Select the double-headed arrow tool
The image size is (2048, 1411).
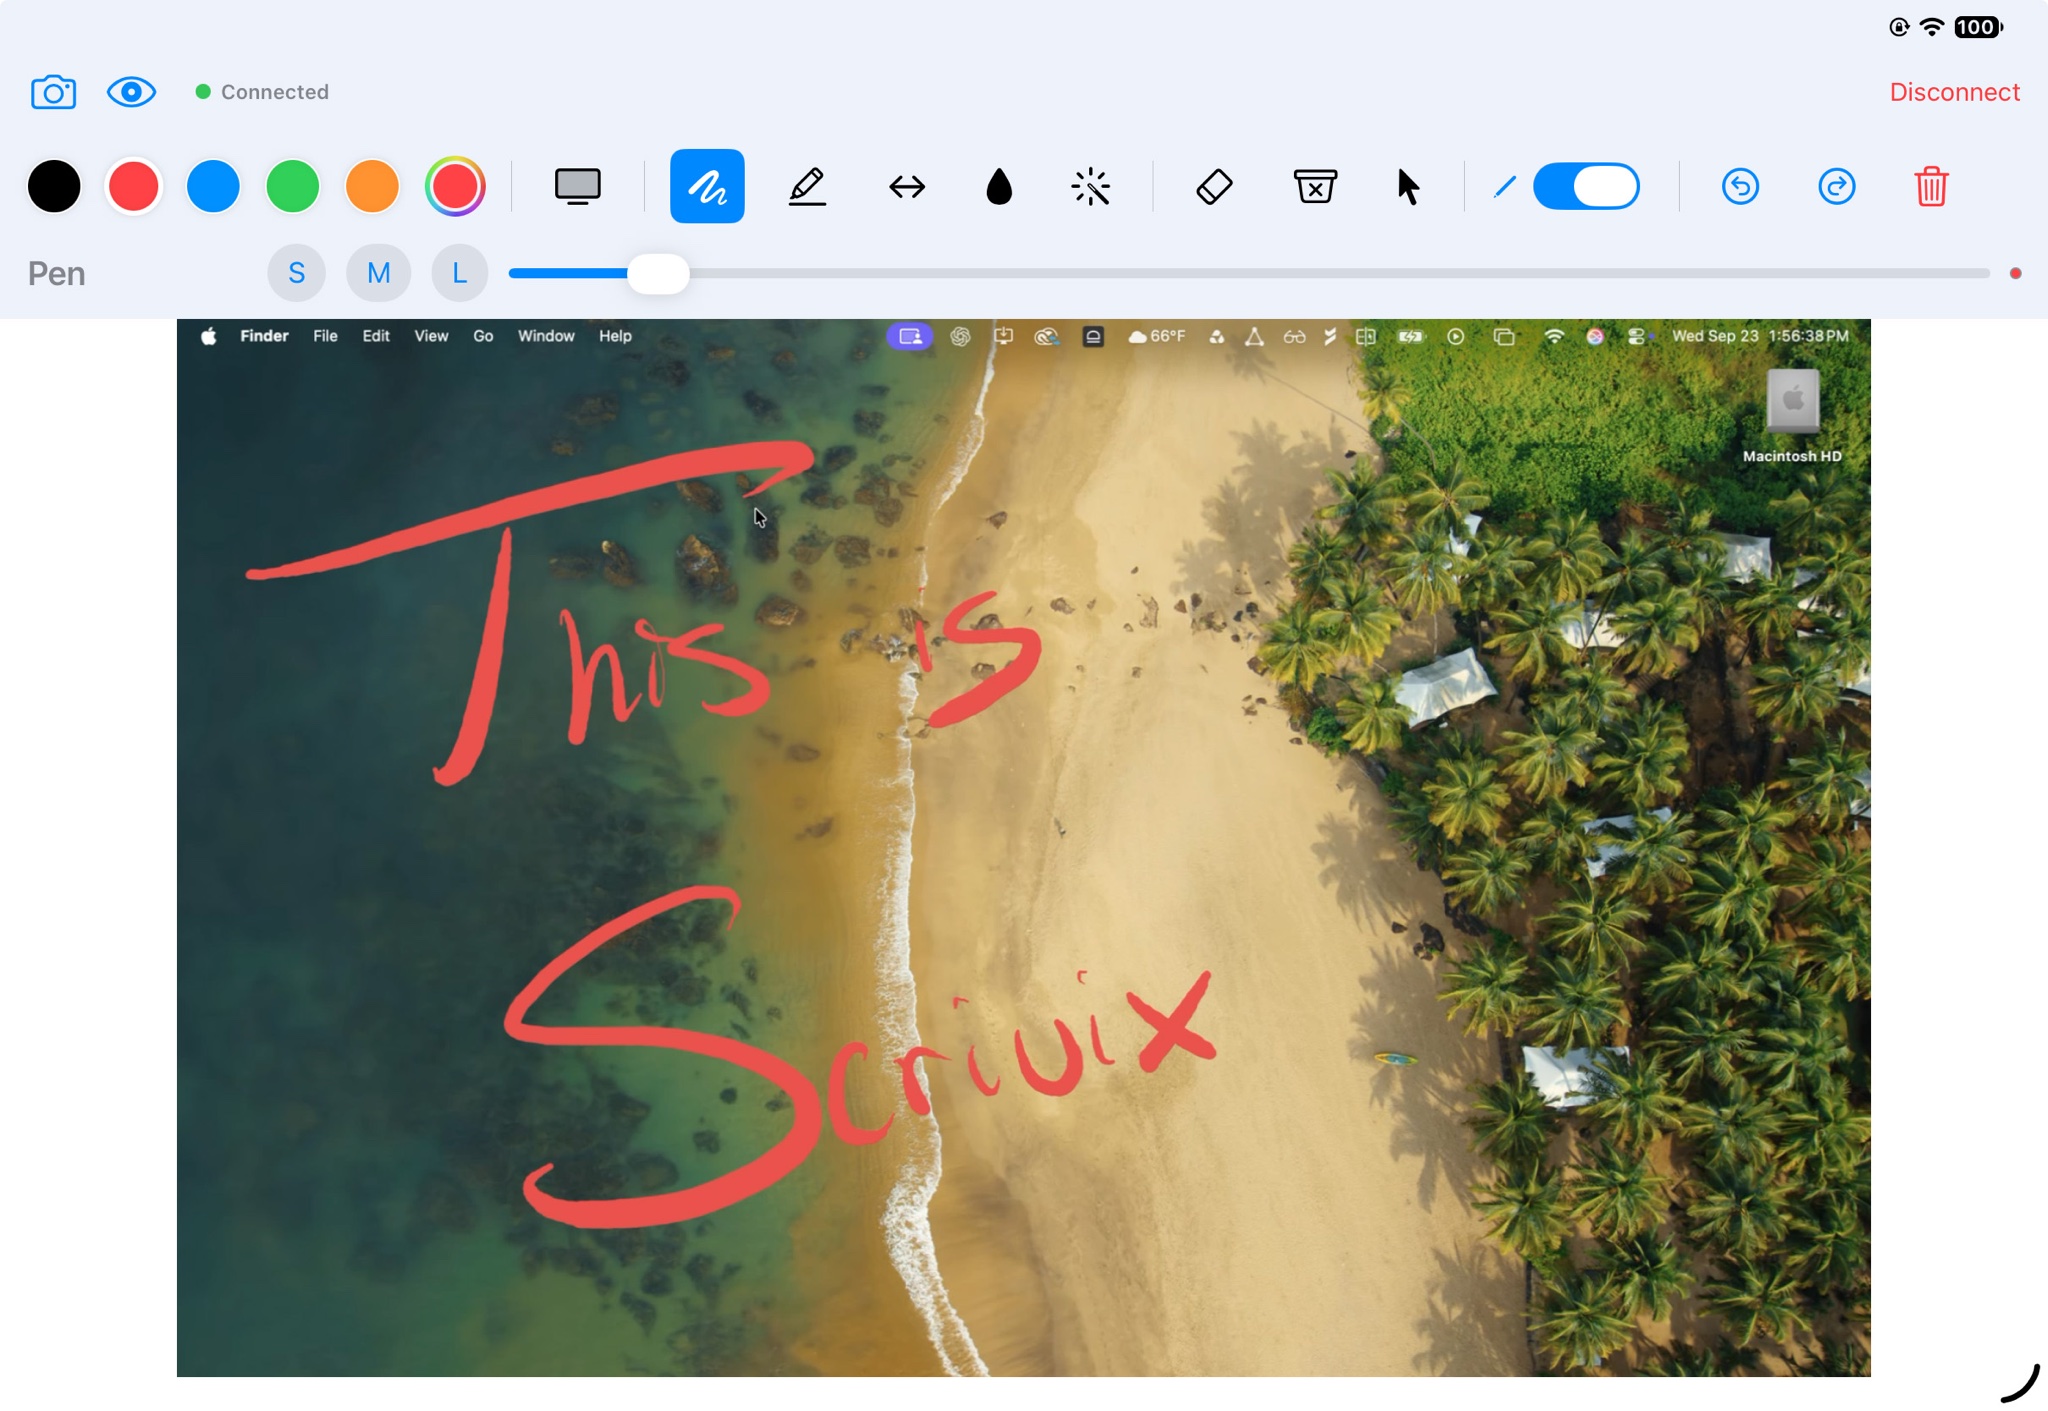[907, 186]
